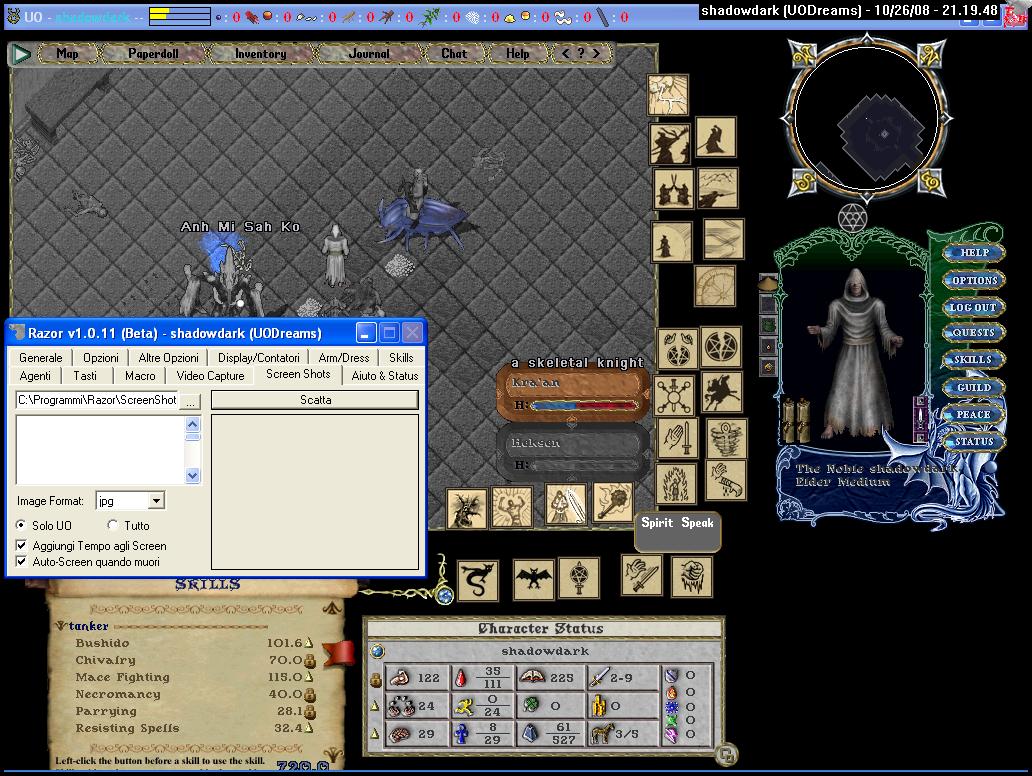1032x776 pixels.
Task: Toggle the Necromancy skill padlock
Action: (x=309, y=694)
